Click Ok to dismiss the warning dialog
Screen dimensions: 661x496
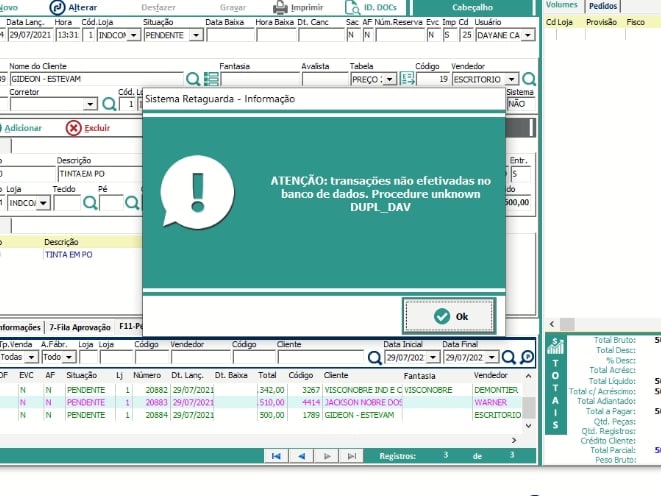click(448, 316)
